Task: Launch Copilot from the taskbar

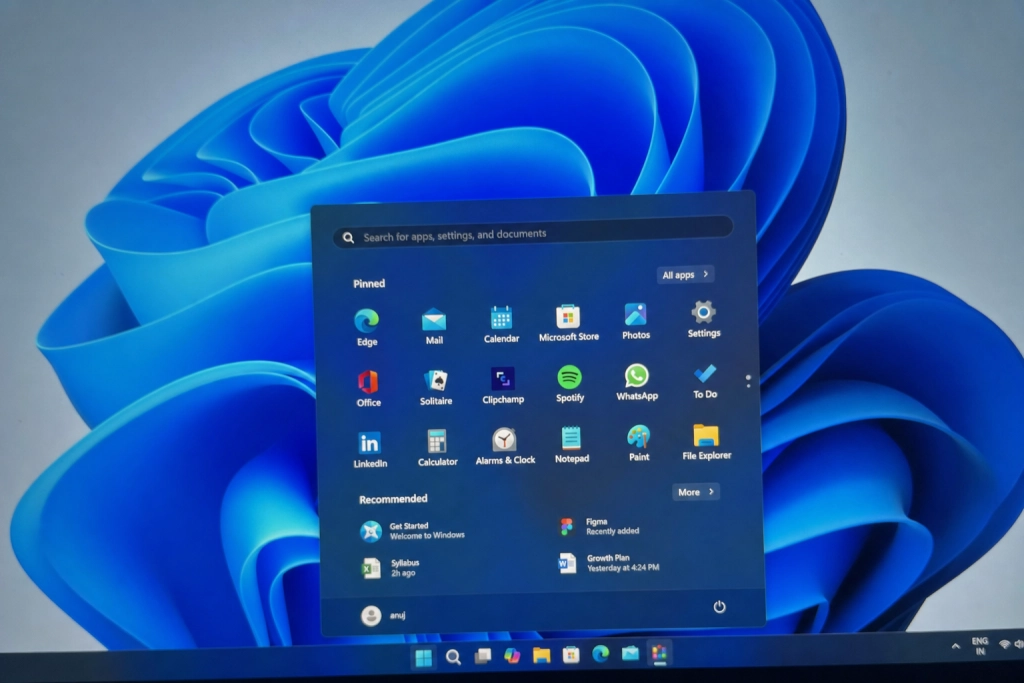Action: 512,655
